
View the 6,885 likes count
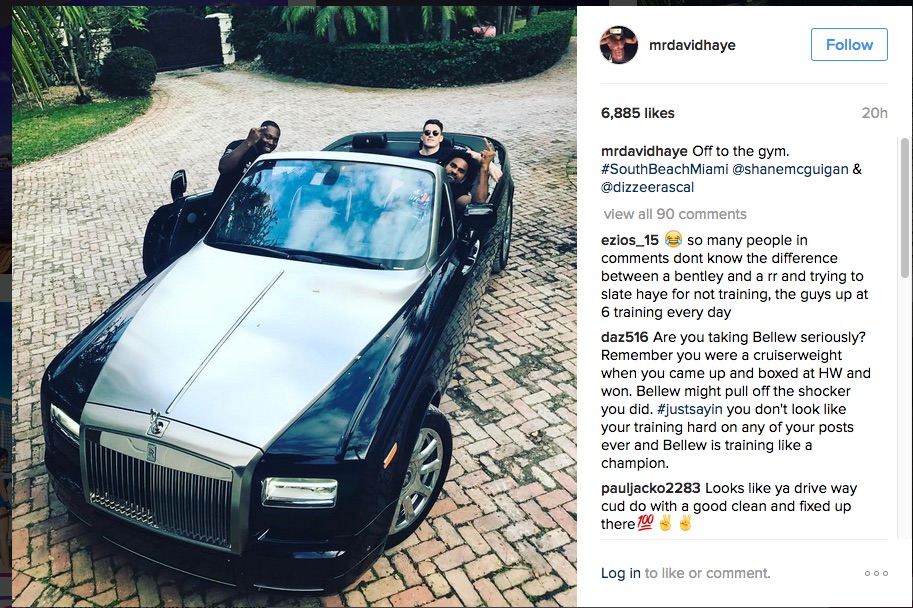click(638, 113)
